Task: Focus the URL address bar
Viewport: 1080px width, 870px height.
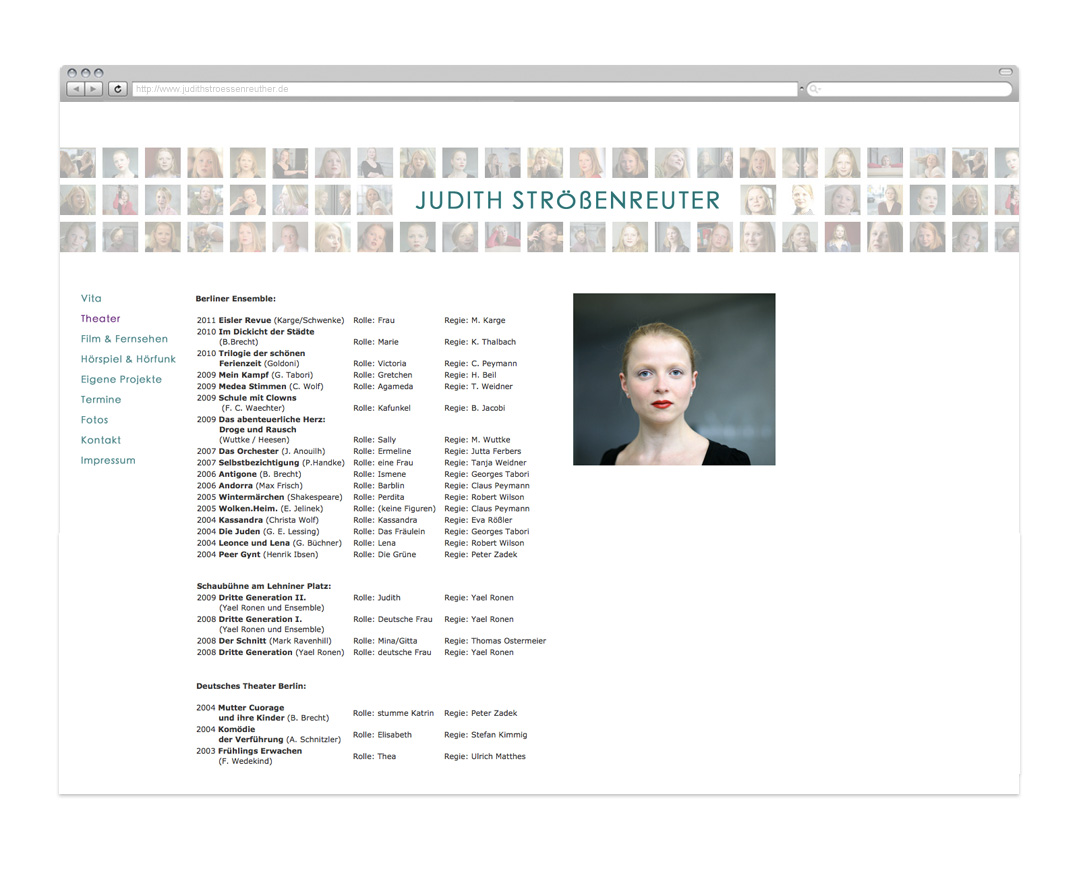Action: (x=465, y=89)
